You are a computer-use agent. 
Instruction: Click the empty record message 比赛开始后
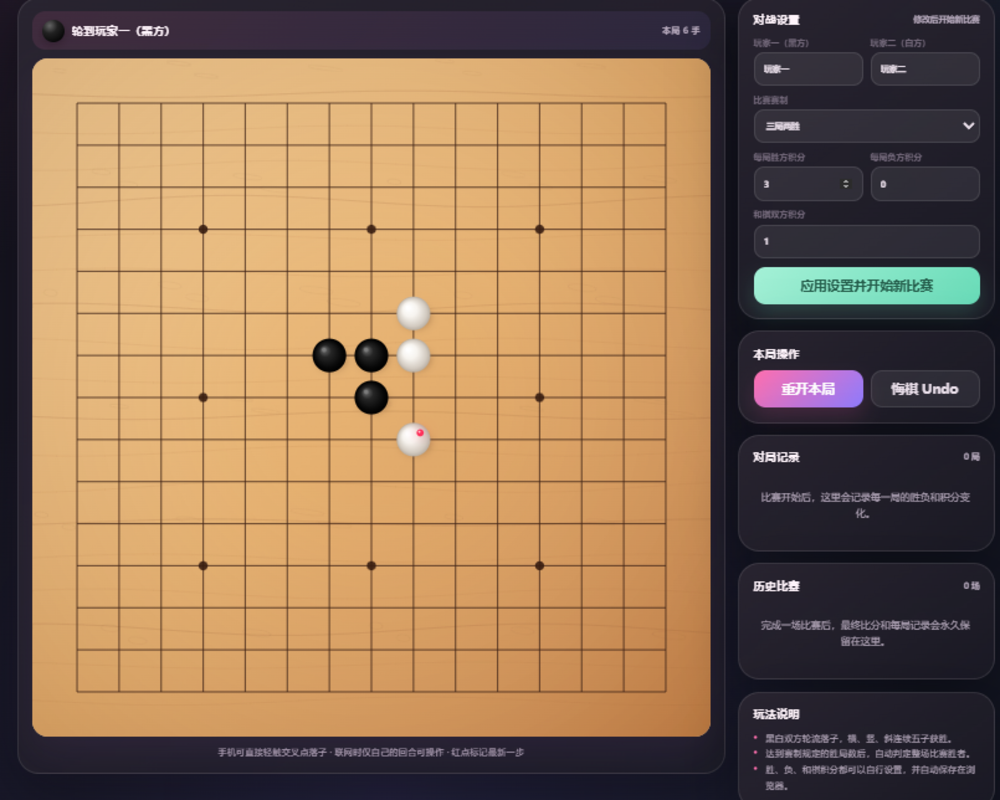pyautogui.click(x=865, y=505)
